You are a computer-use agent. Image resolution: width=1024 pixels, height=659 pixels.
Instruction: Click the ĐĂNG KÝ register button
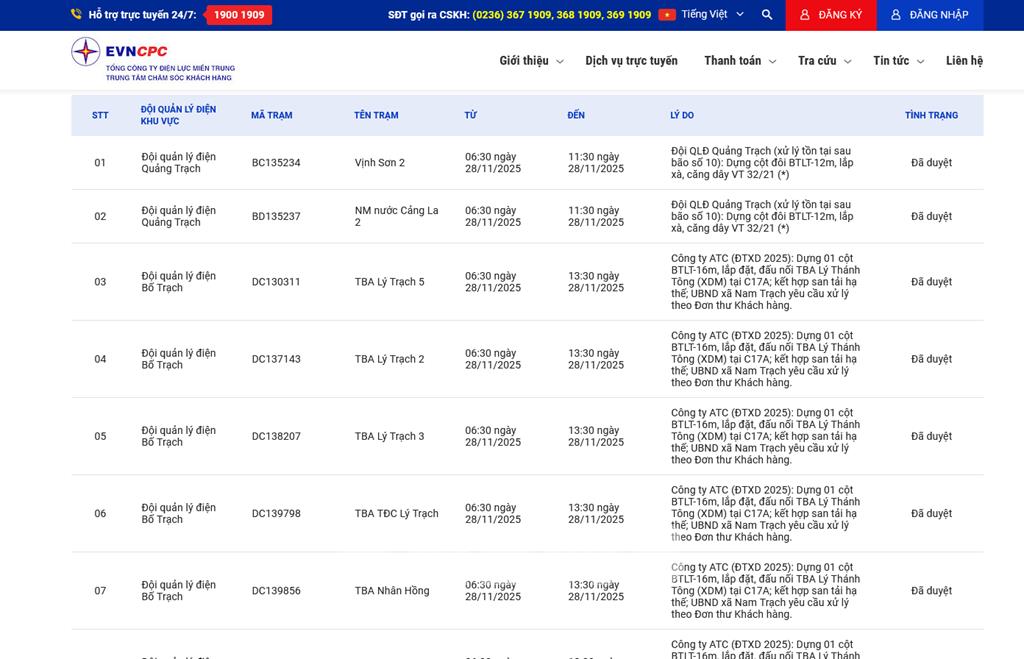click(x=831, y=15)
